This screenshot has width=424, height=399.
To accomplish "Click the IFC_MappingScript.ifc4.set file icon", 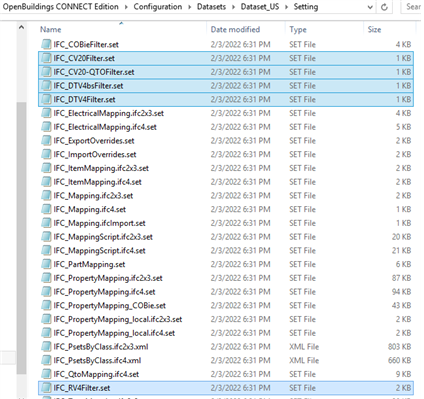I will coord(46,250).
